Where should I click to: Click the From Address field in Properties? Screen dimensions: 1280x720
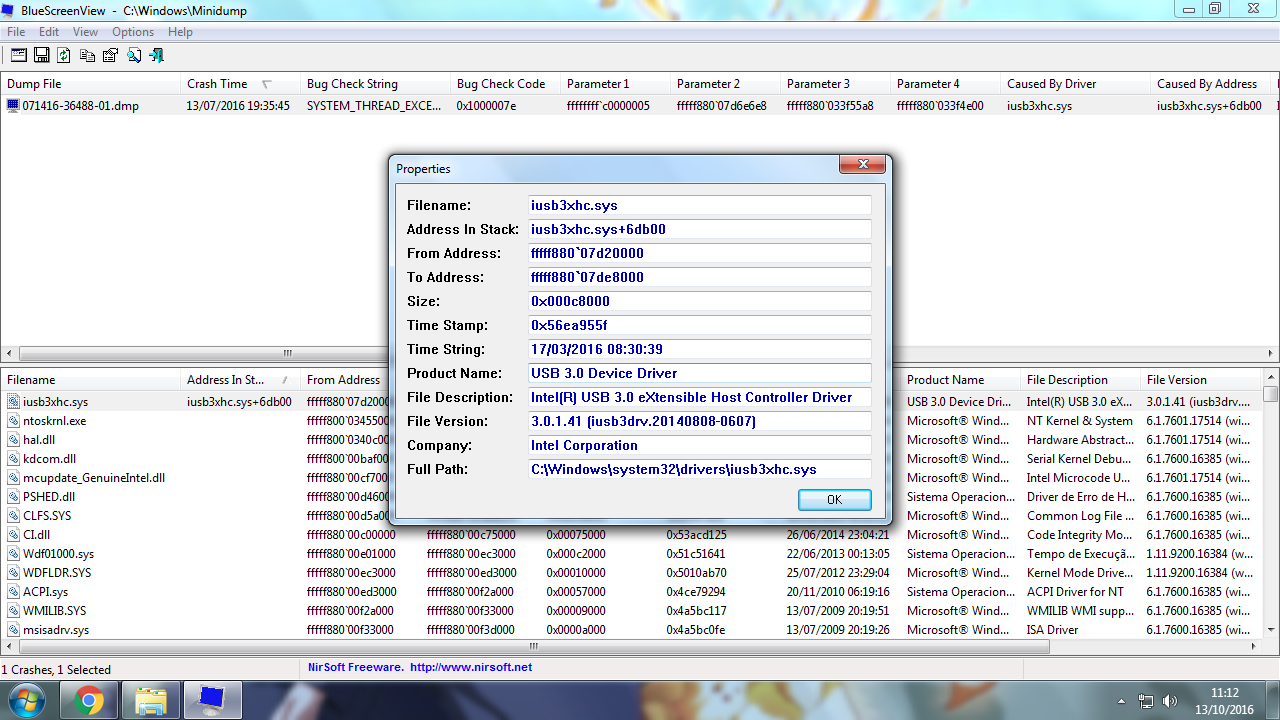tap(700, 253)
